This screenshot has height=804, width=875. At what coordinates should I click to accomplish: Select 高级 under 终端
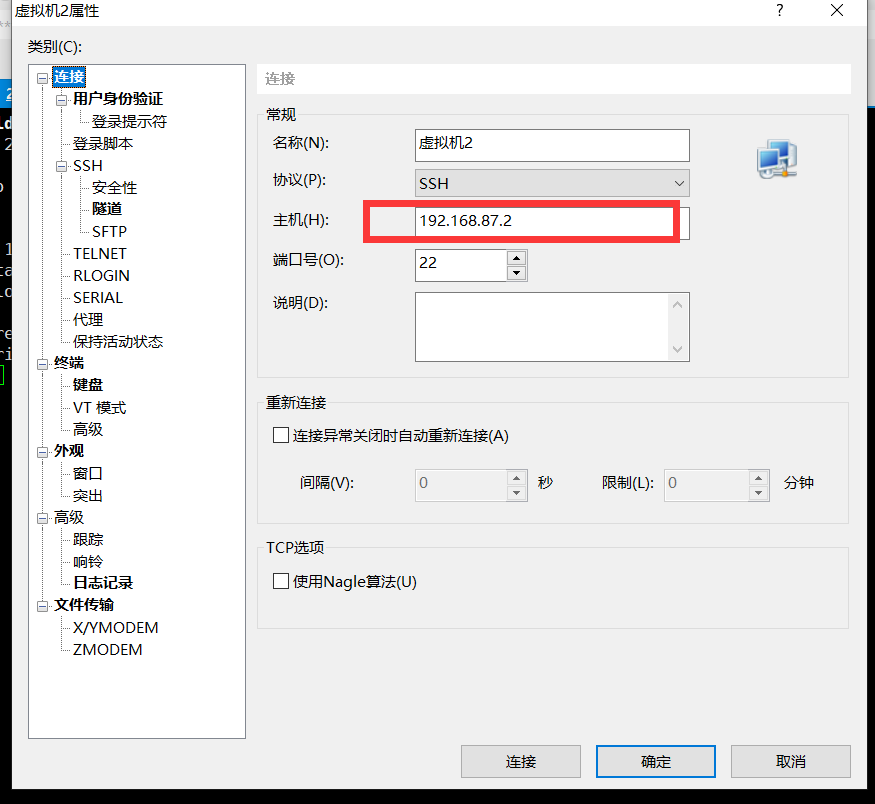(x=88, y=430)
